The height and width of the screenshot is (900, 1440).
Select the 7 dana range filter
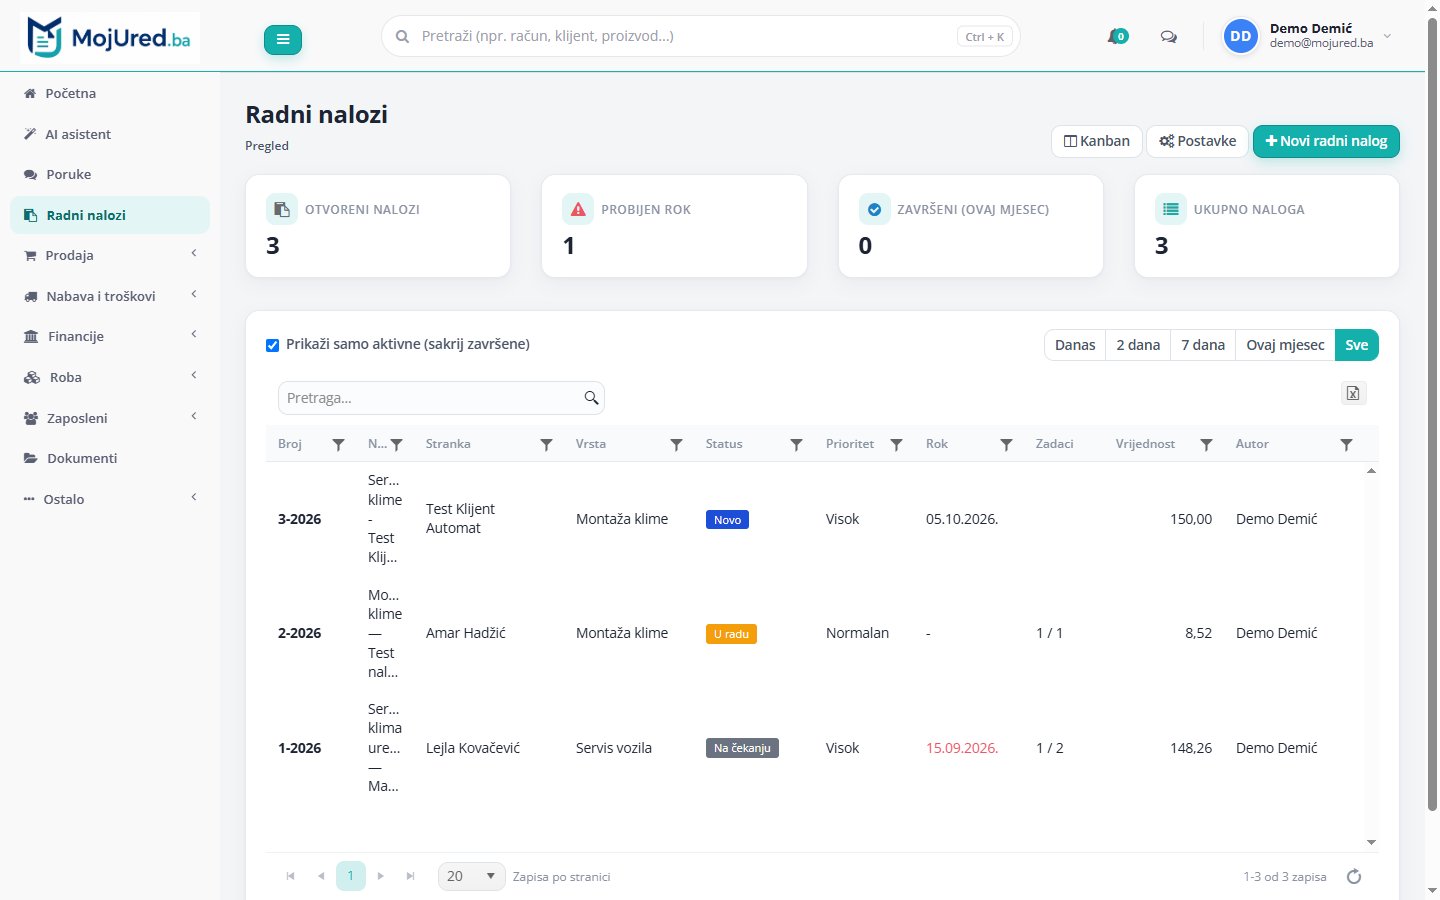(x=1203, y=345)
